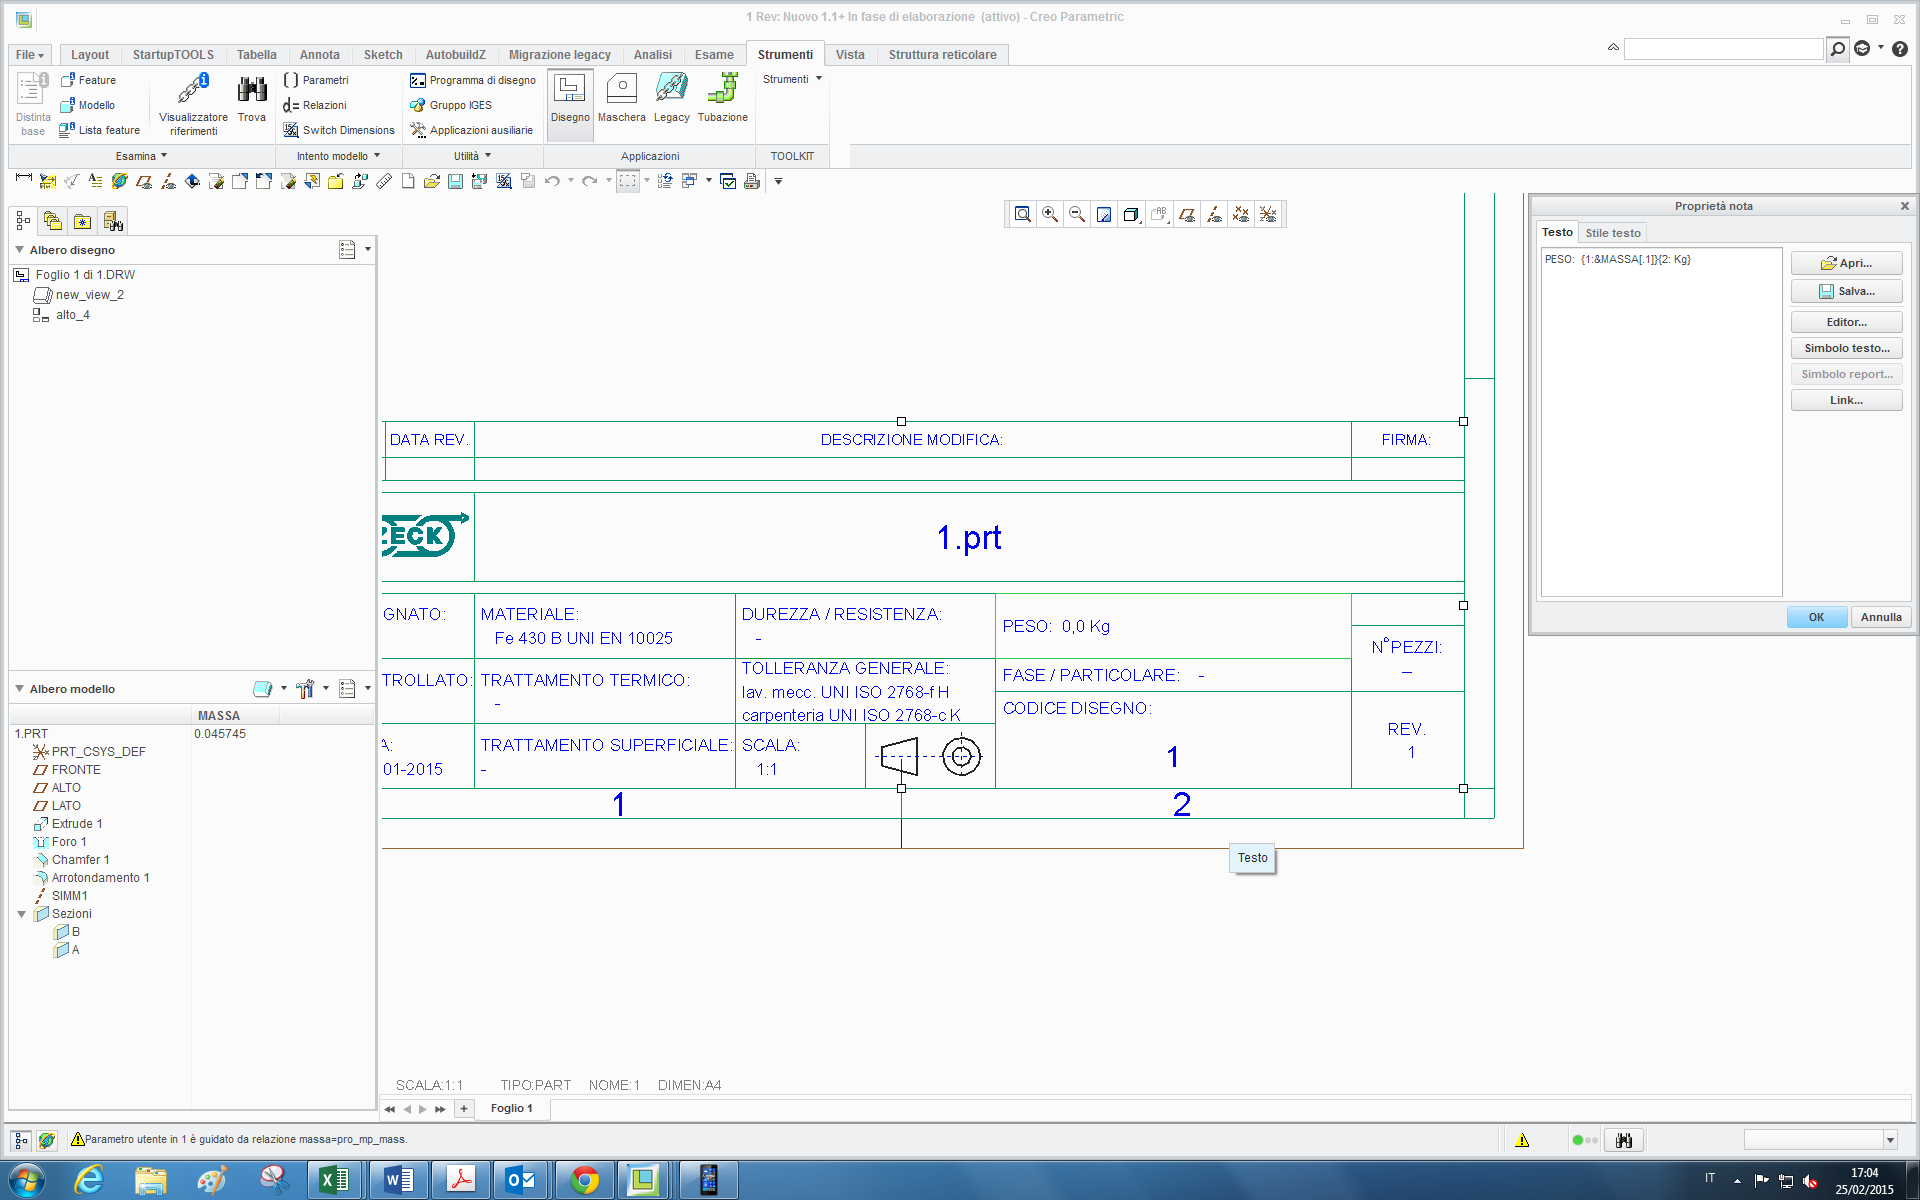The height and width of the screenshot is (1200, 1920).
Task: Open the Stile testo tab
Action: click(x=1613, y=233)
